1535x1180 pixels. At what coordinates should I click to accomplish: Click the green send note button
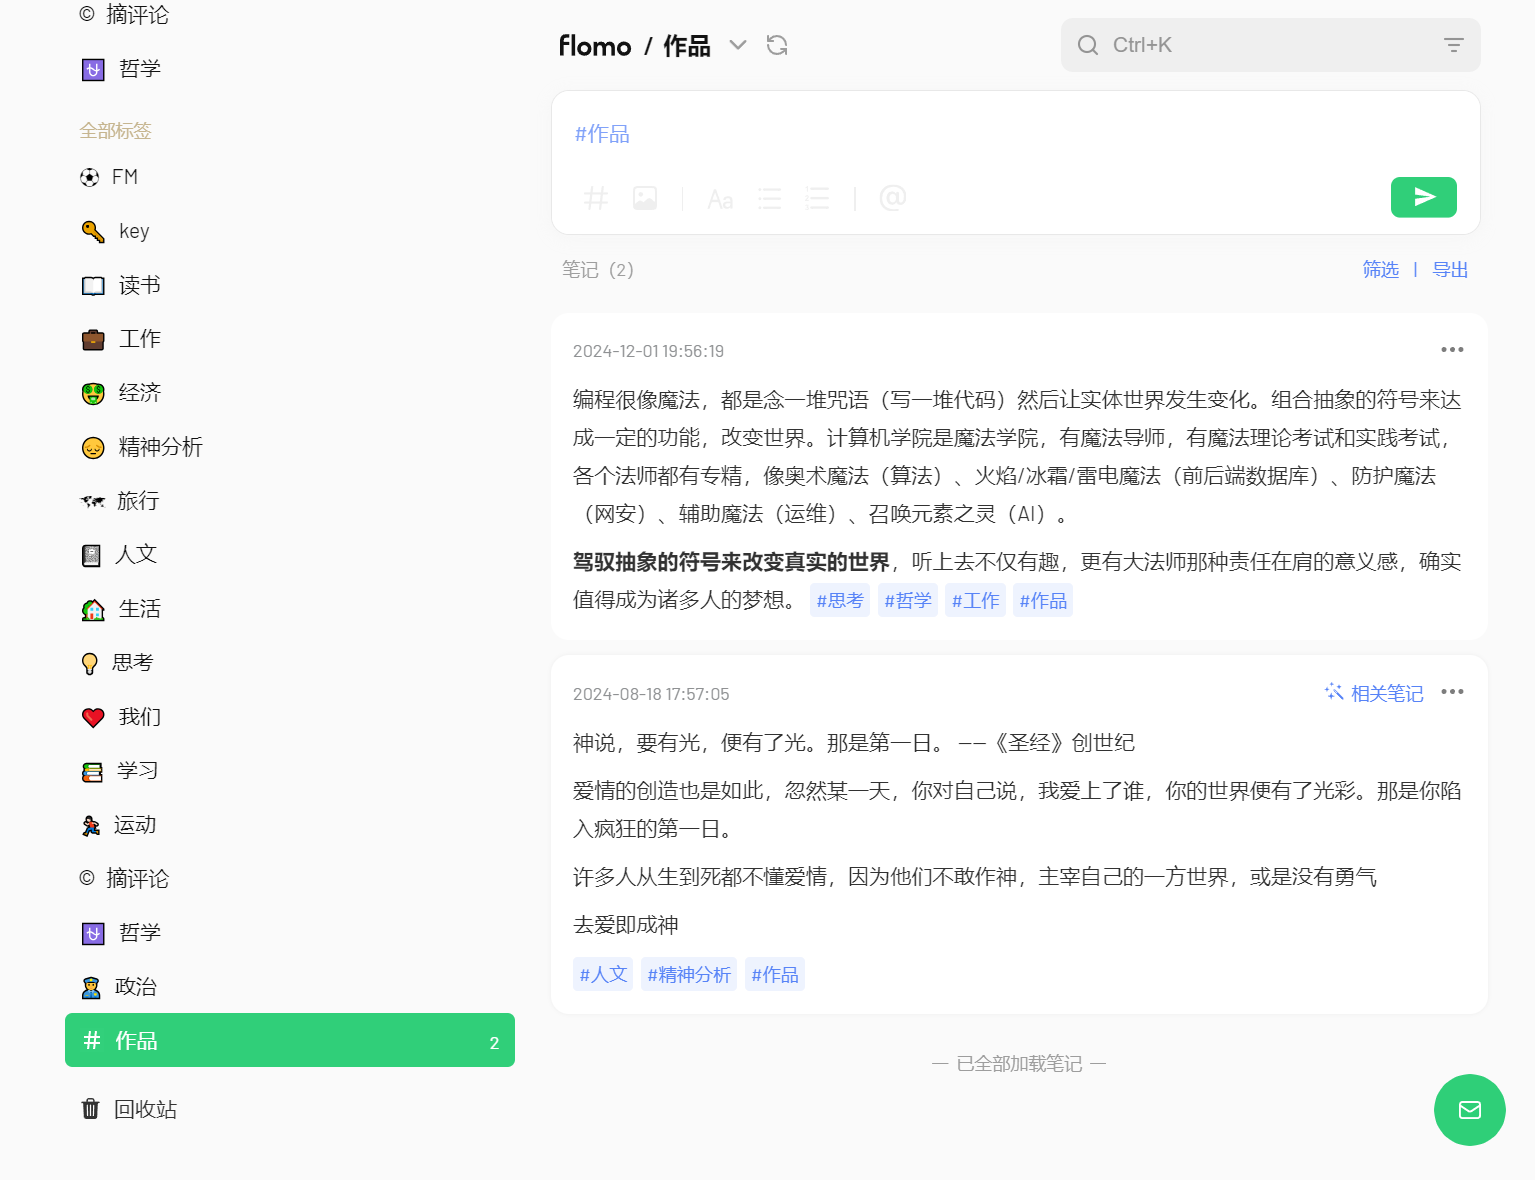pyautogui.click(x=1423, y=197)
